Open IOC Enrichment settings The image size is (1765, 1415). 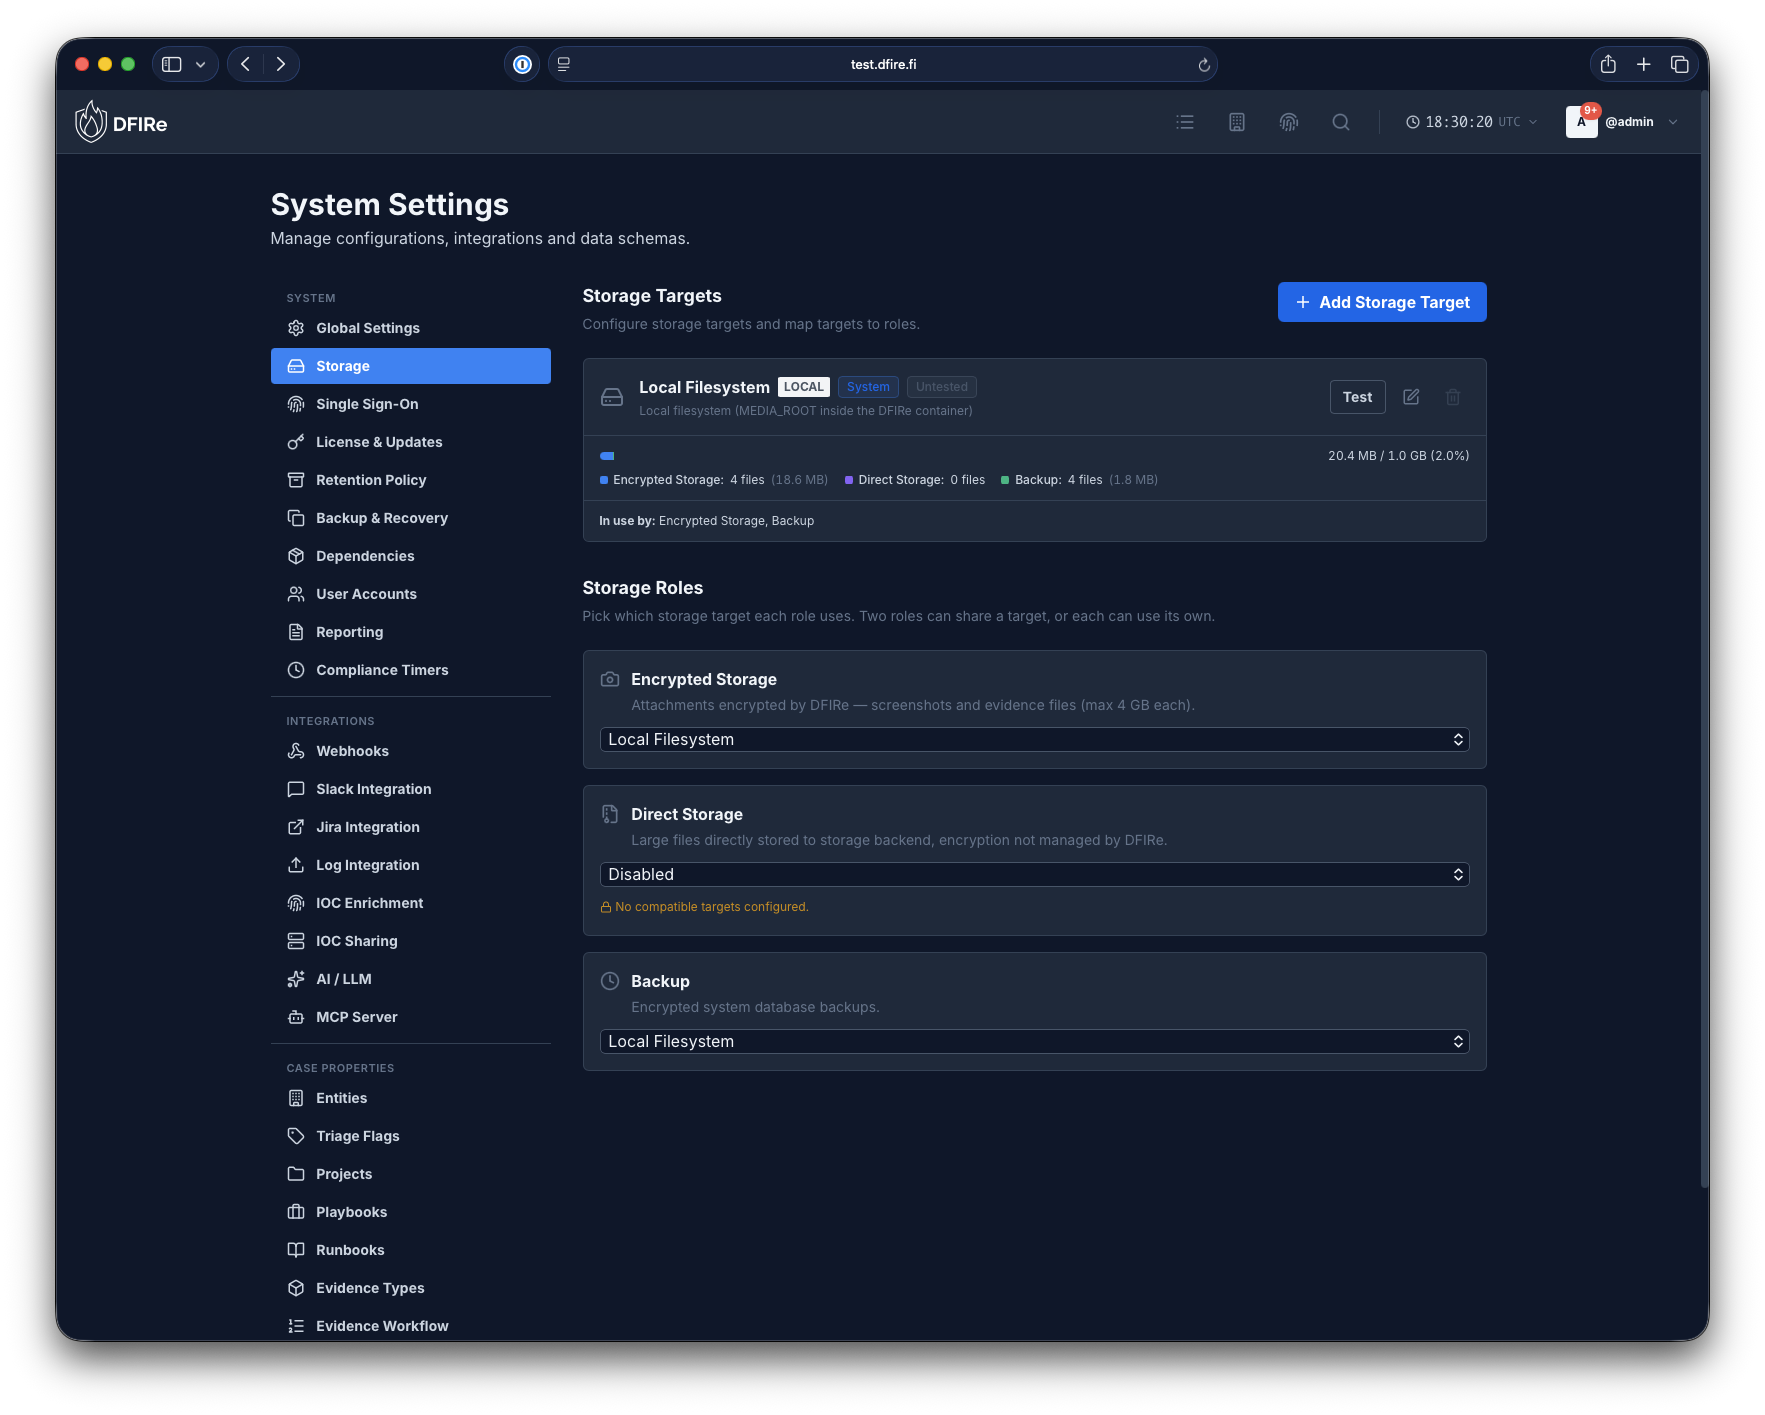(410, 903)
